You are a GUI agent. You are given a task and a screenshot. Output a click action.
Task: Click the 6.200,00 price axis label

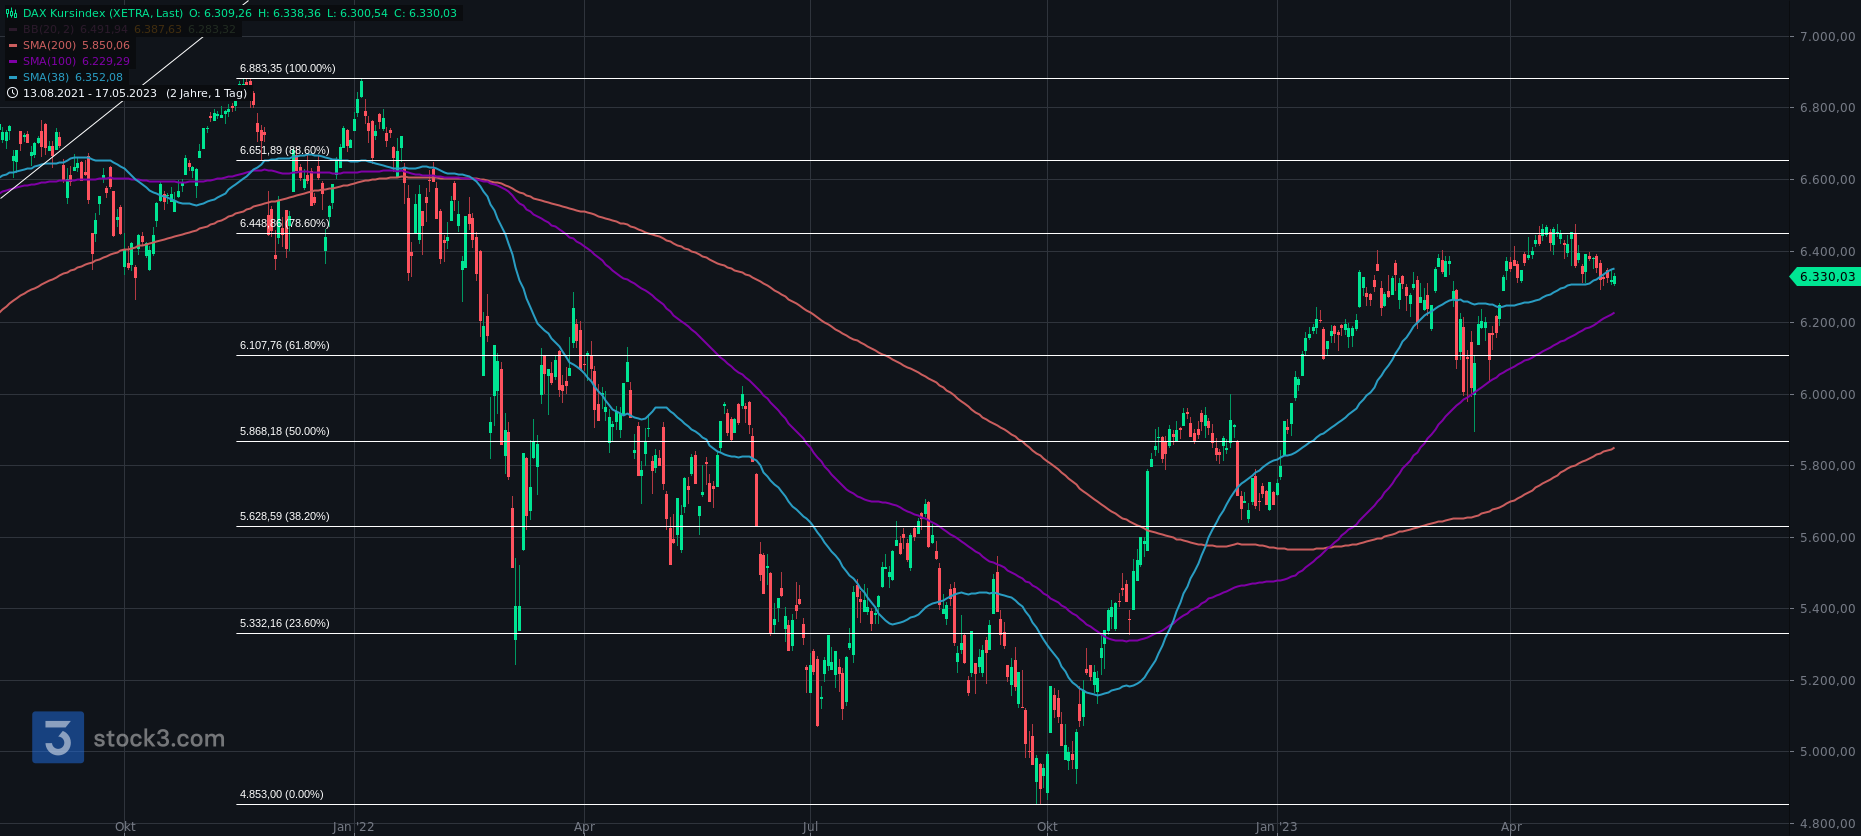pos(1827,323)
